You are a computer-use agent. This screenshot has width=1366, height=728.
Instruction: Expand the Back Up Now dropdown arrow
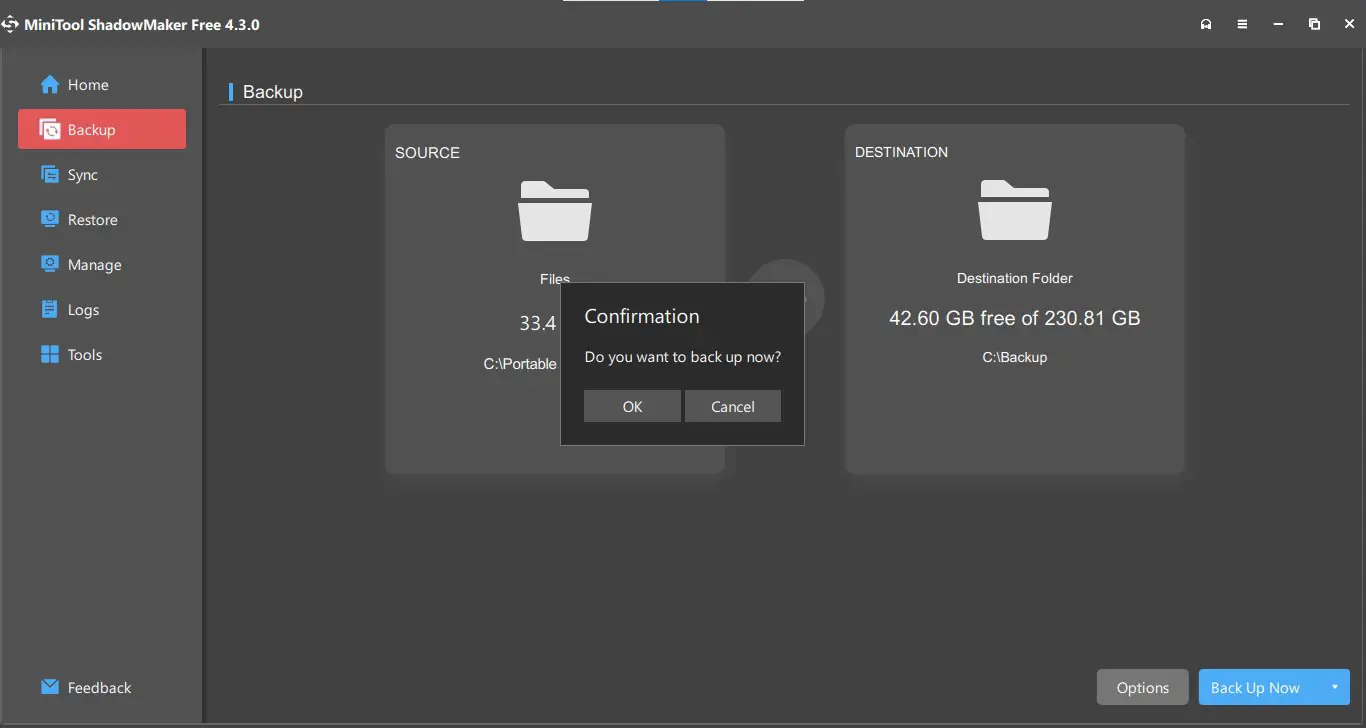pyautogui.click(x=1334, y=687)
